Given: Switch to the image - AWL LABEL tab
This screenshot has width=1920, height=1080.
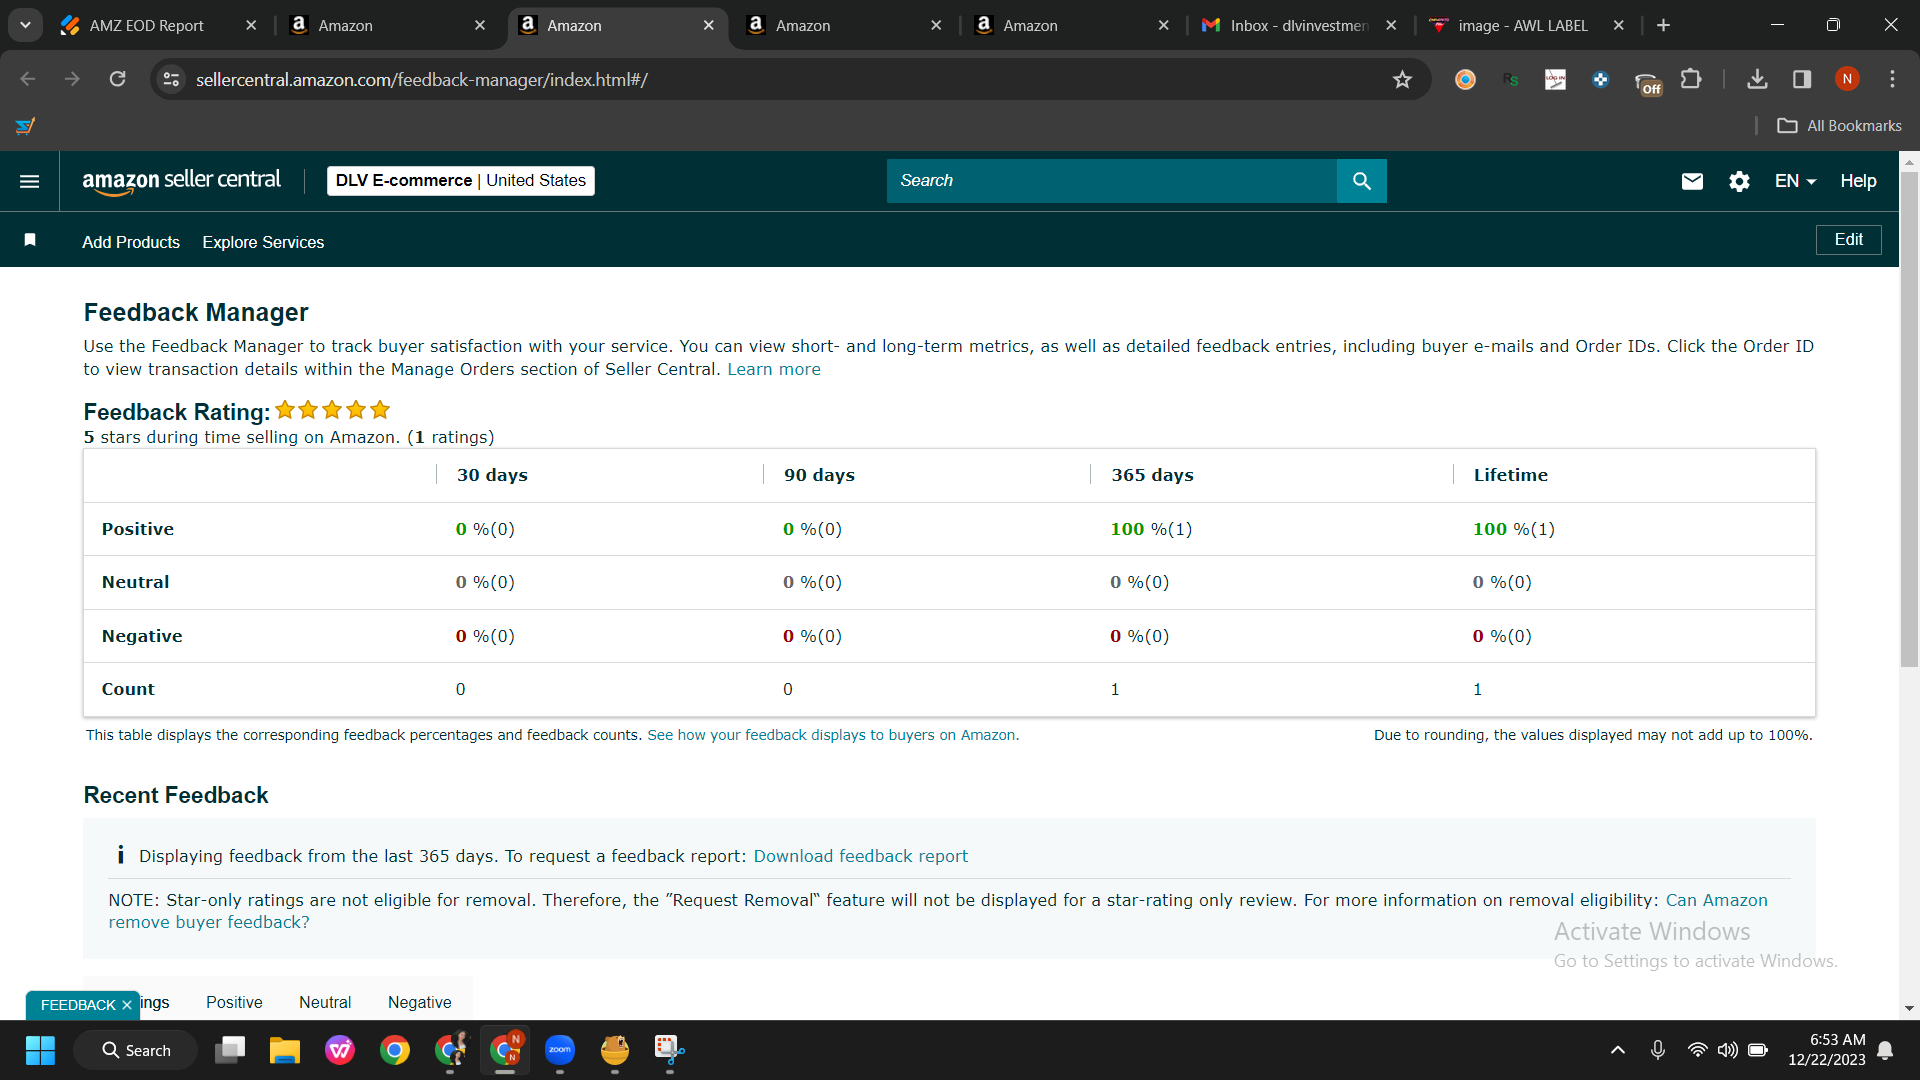Looking at the screenshot, I should (x=1522, y=26).
